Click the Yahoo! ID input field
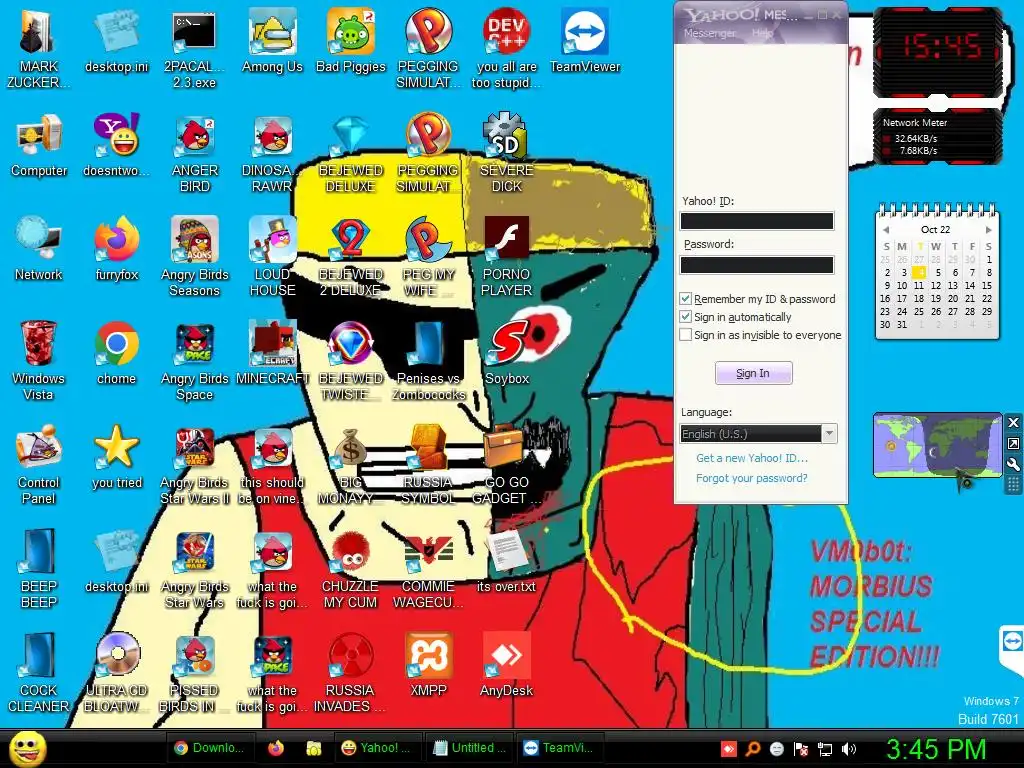1024x768 pixels. (757, 221)
